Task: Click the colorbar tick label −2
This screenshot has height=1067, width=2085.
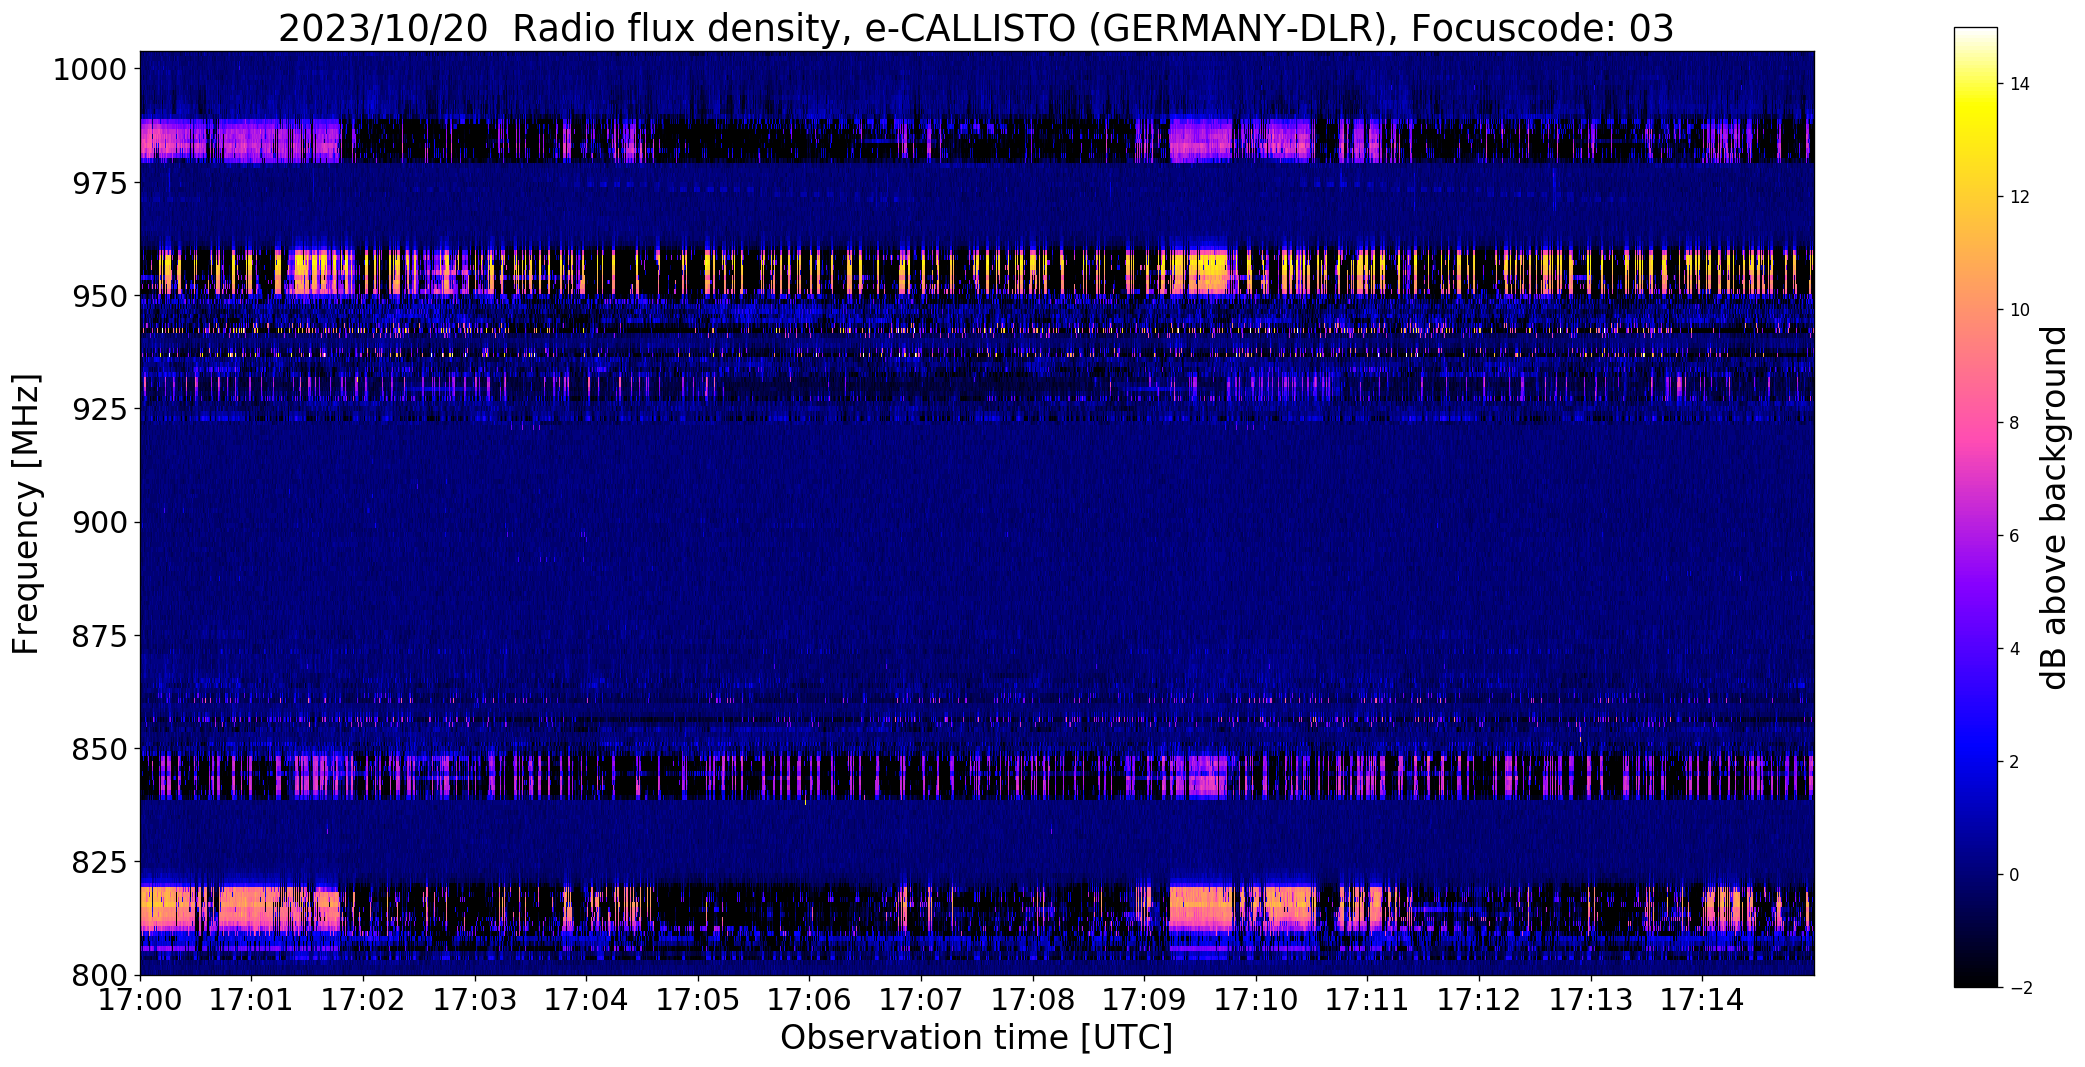Action: tap(2019, 988)
